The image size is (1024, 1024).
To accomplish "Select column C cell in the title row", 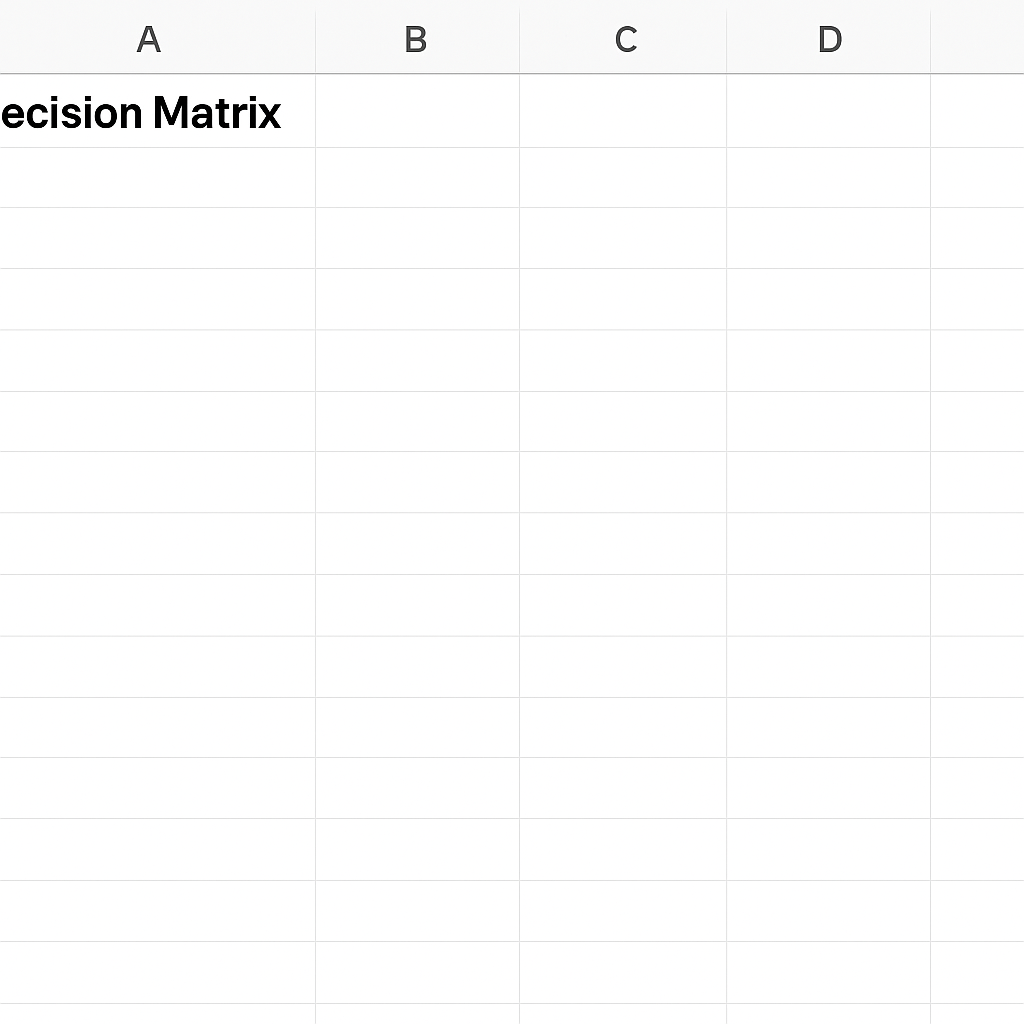I will click(623, 111).
